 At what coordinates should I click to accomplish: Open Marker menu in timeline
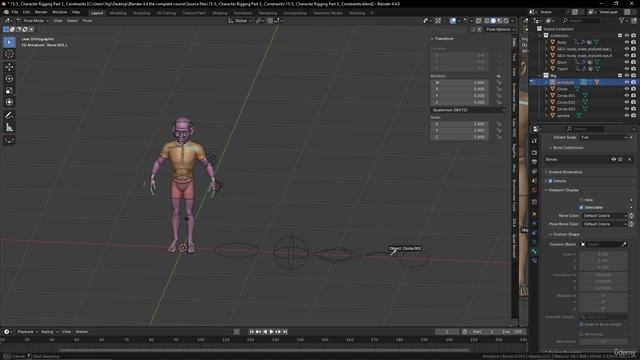click(82, 332)
